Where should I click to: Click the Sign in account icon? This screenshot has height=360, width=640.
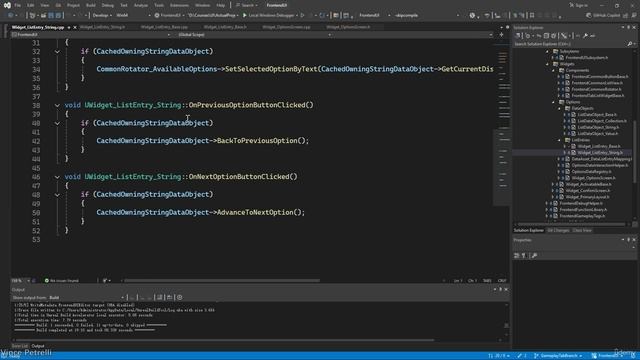[x=571, y=5]
